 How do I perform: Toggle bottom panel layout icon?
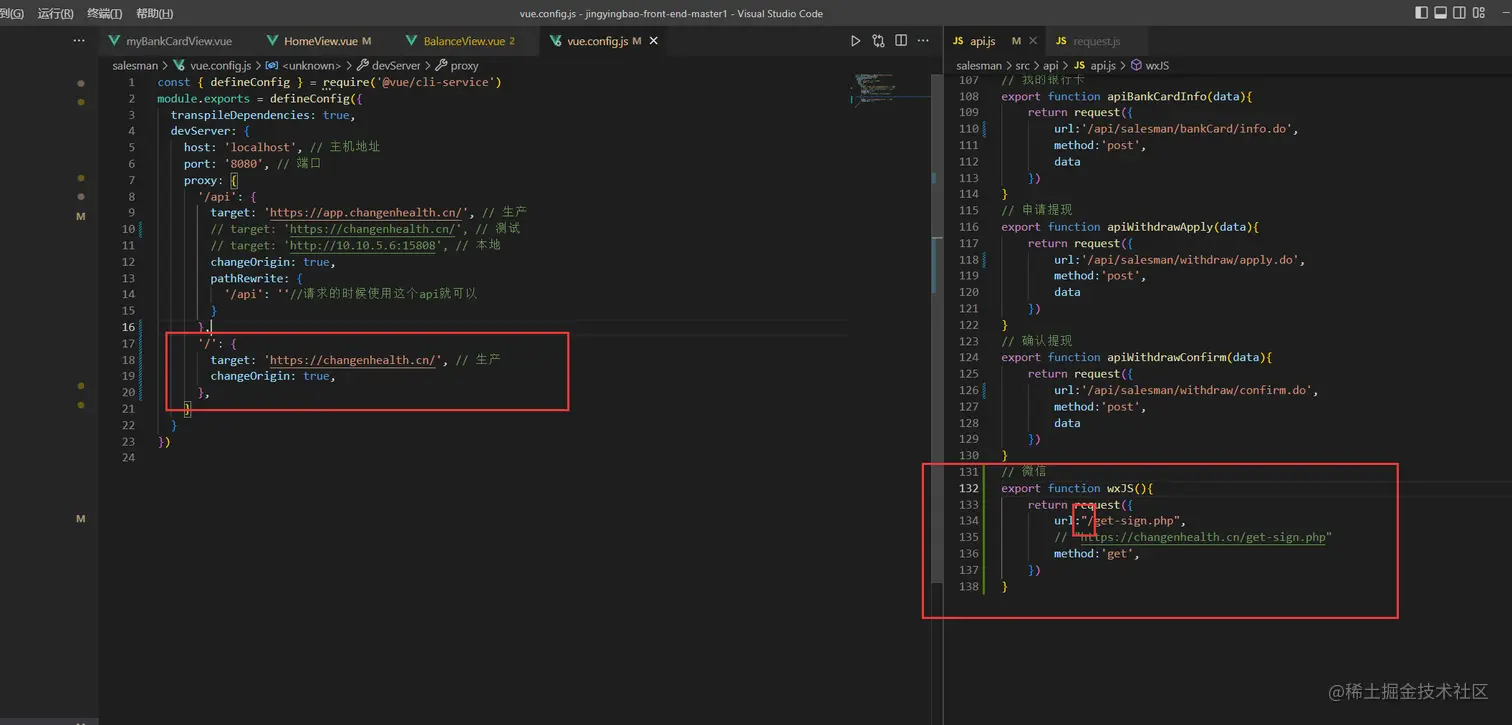click(x=1441, y=13)
